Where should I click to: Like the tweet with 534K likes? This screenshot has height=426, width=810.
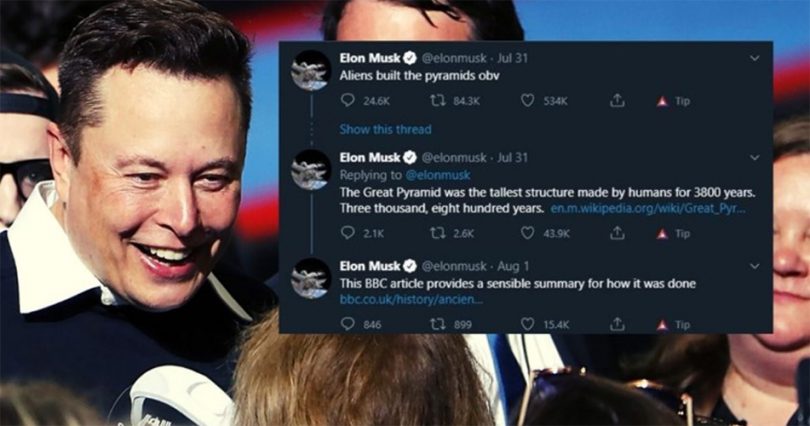(528, 101)
